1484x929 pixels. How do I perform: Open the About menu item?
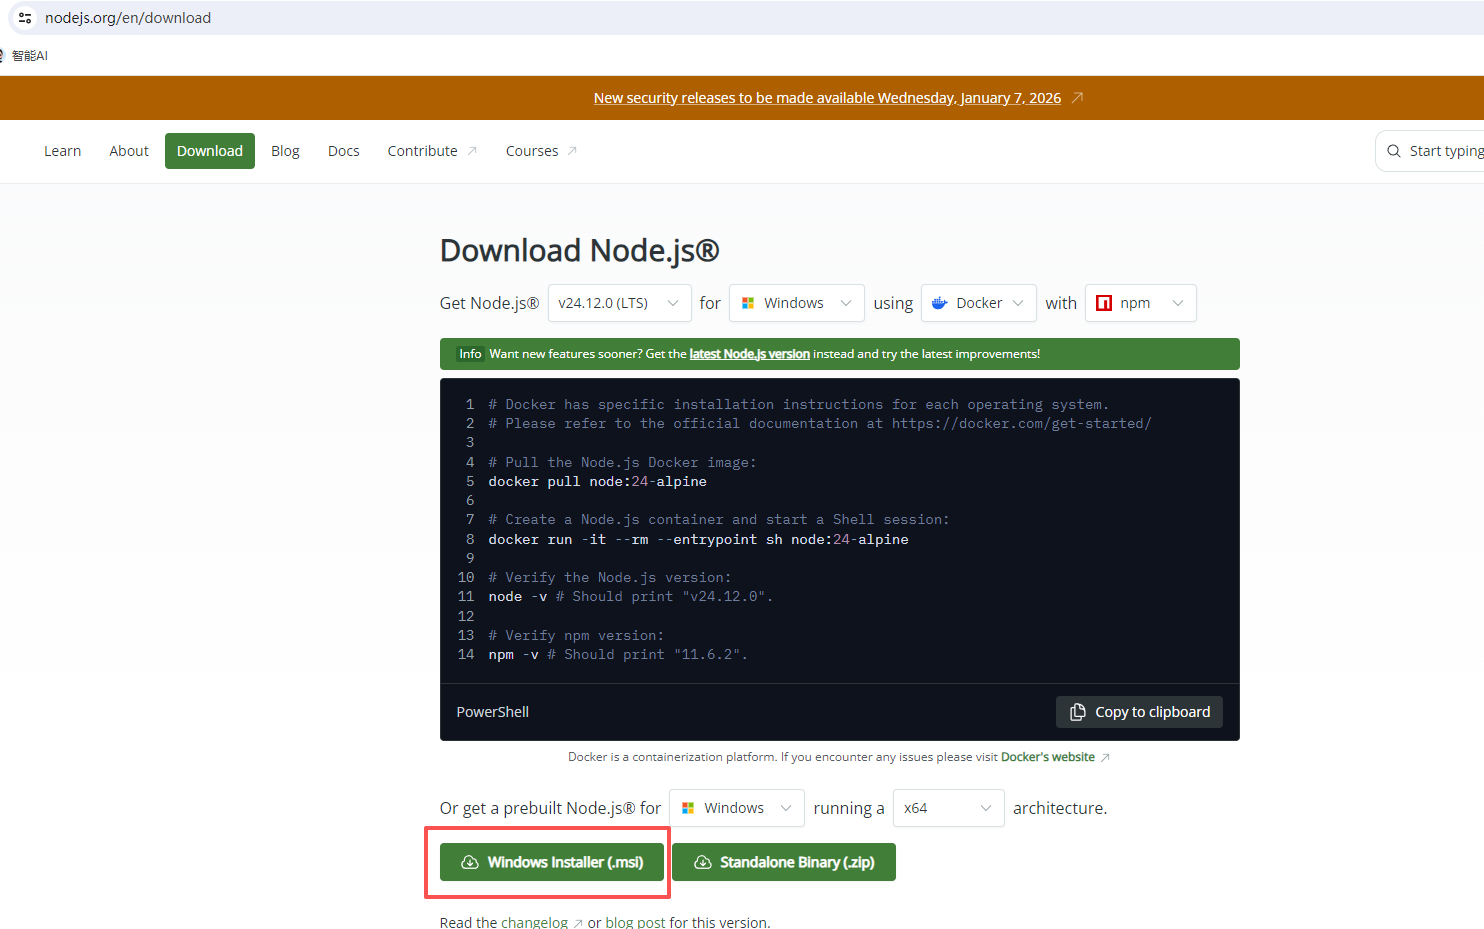click(129, 151)
